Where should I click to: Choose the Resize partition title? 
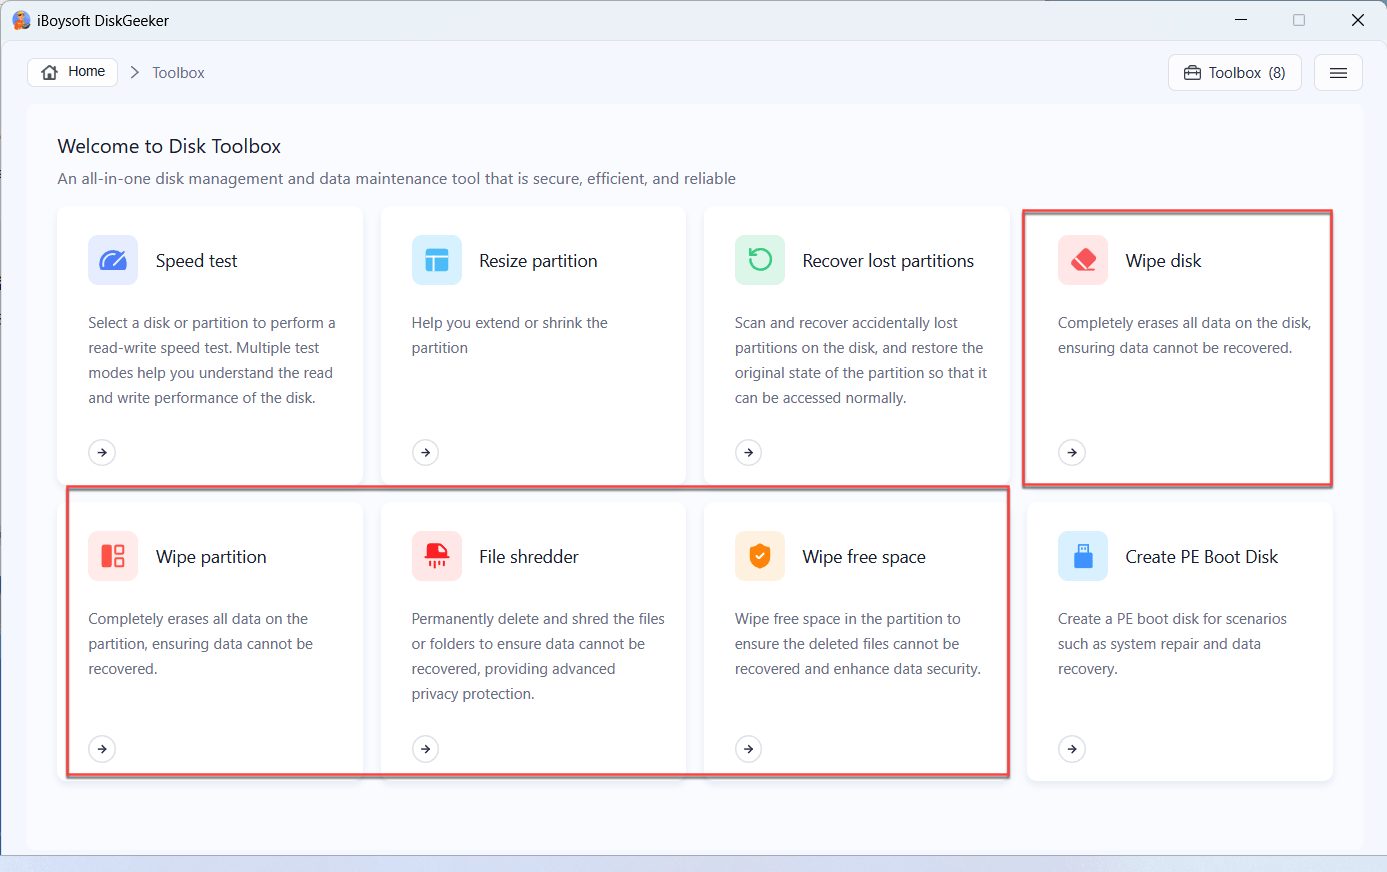pyautogui.click(x=538, y=261)
